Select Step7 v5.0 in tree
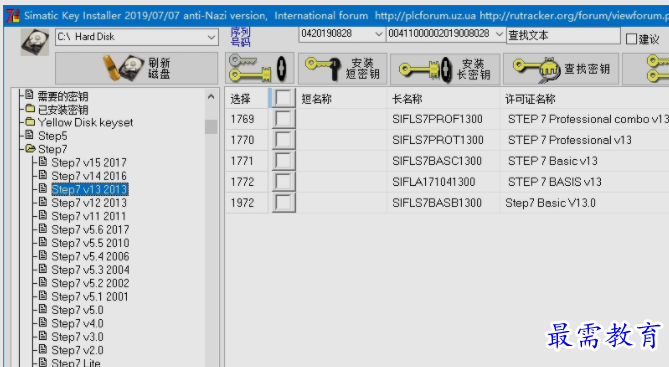This screenshot has height=367, width=669. (x=77, y=310)
